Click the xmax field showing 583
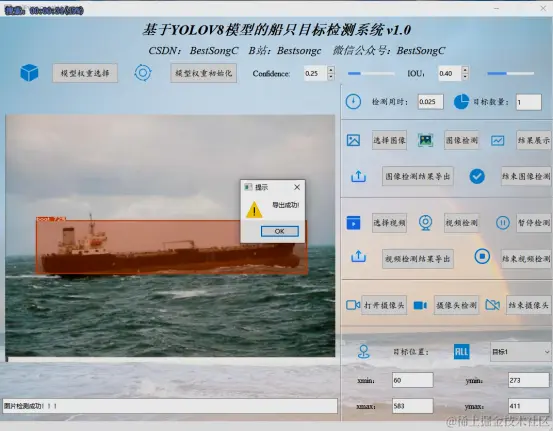The width and height of the screenshot is (554, 432). [x=412, y=406]
